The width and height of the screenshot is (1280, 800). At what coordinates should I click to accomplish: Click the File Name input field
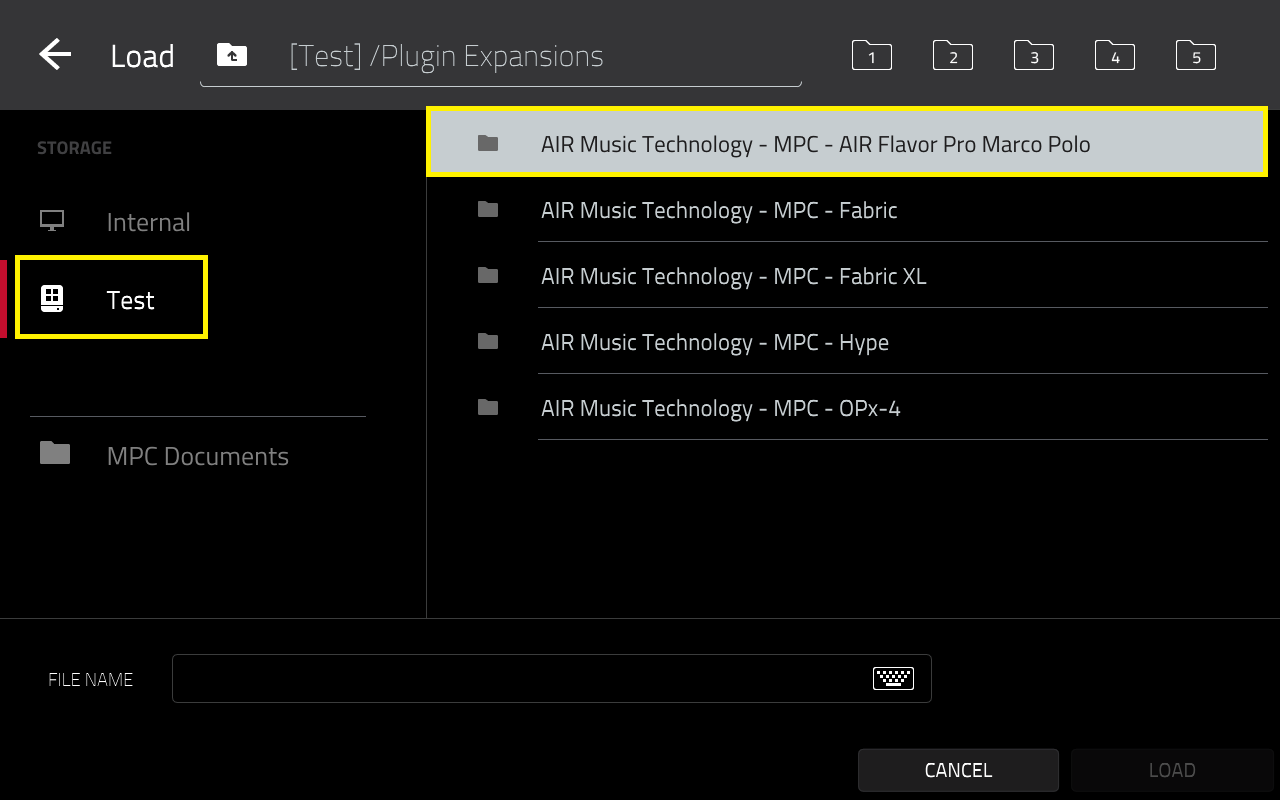coord(551,678)
